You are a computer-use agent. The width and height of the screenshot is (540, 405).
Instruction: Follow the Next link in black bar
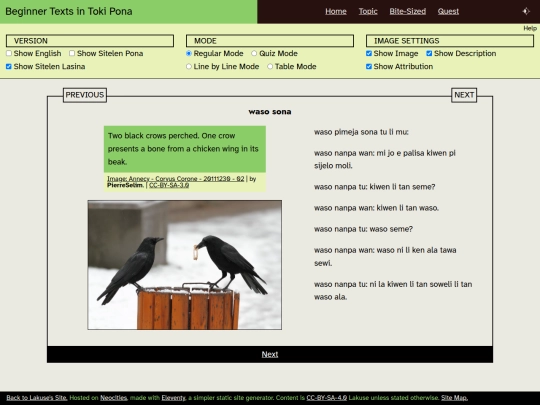pyautogui.click(x=270, y=354)
